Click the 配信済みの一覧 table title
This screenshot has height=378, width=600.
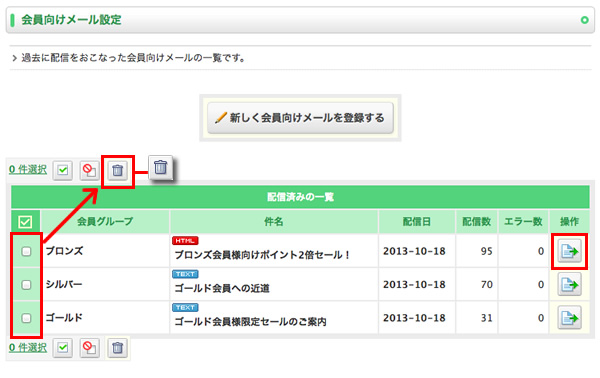pyautogui.click(x=300, y=197)
